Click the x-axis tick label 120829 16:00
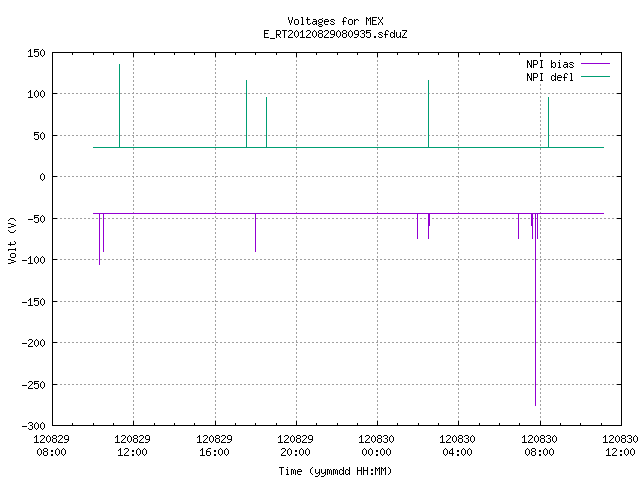The height and width of the screenshot is (480, 640). point(214,446)
